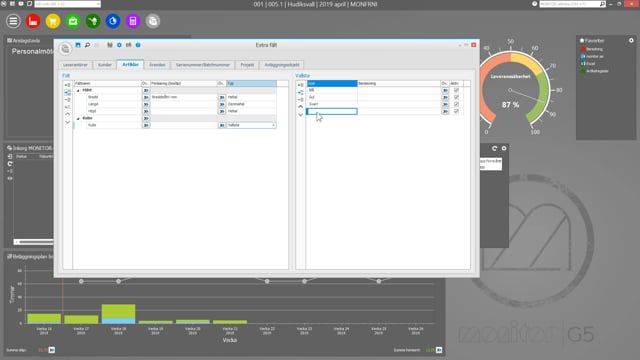Click the magnifier search icon in Extra fält
The width and height of the screenshot is (640, 360).
[x=87, y=45]
